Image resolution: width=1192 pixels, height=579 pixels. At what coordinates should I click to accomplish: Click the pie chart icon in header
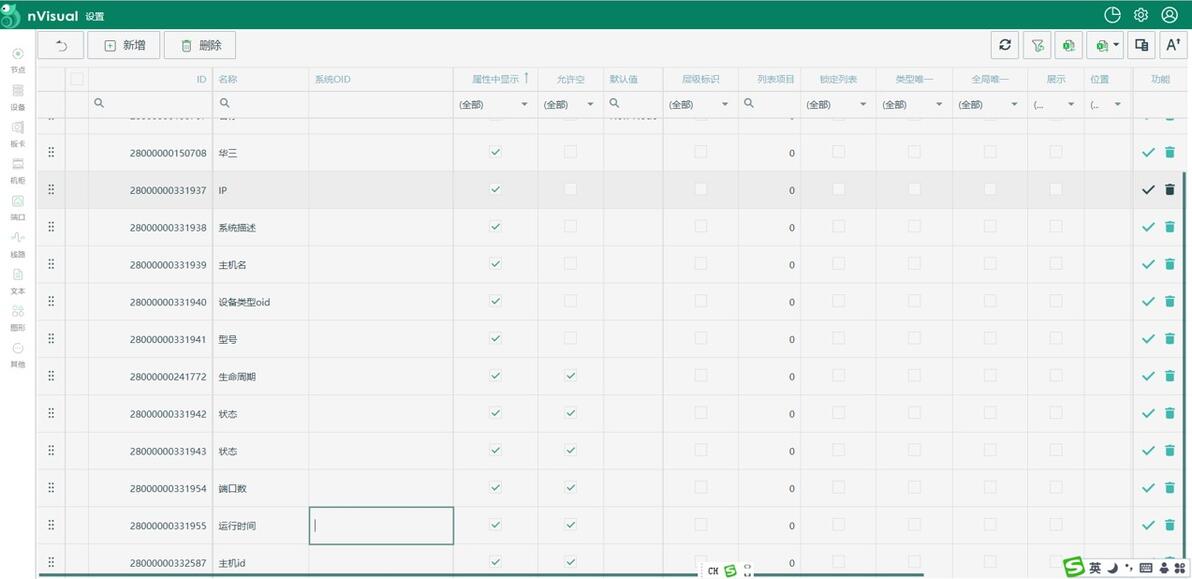1112,15
